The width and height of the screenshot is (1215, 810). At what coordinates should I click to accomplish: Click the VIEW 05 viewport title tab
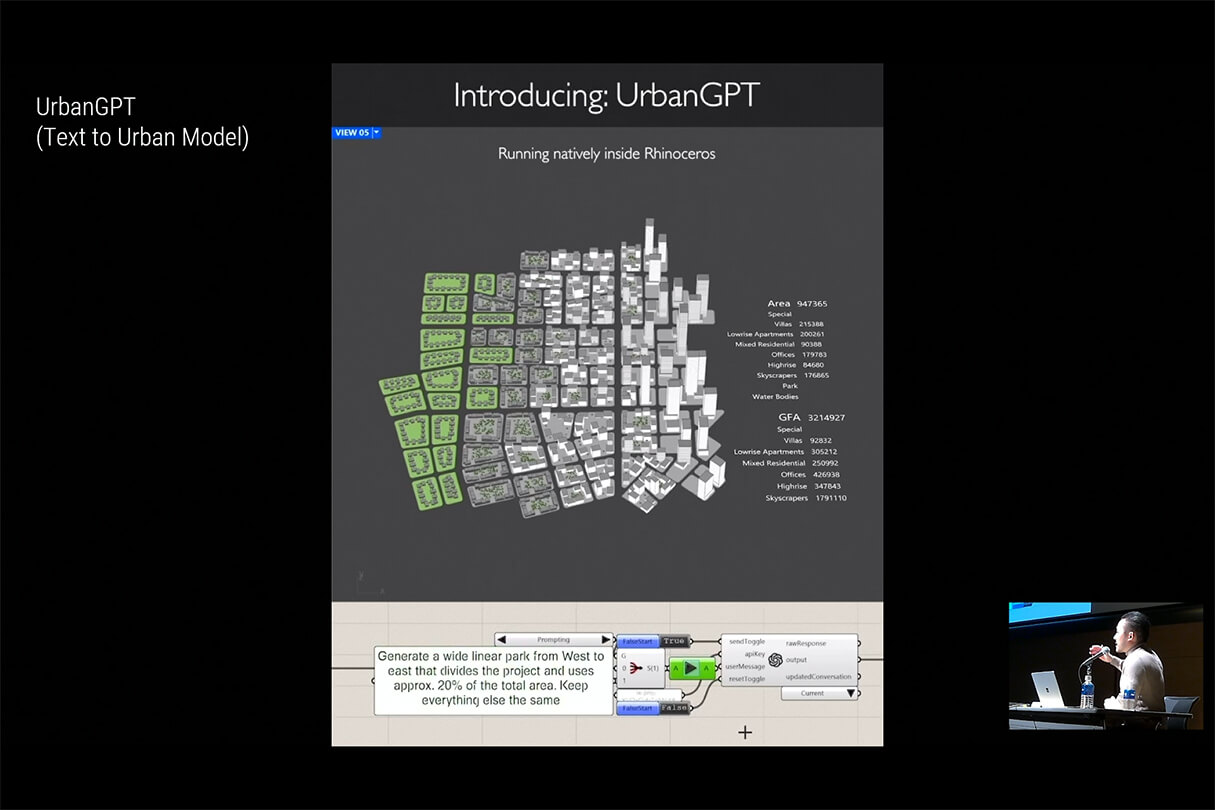(351, 133)
